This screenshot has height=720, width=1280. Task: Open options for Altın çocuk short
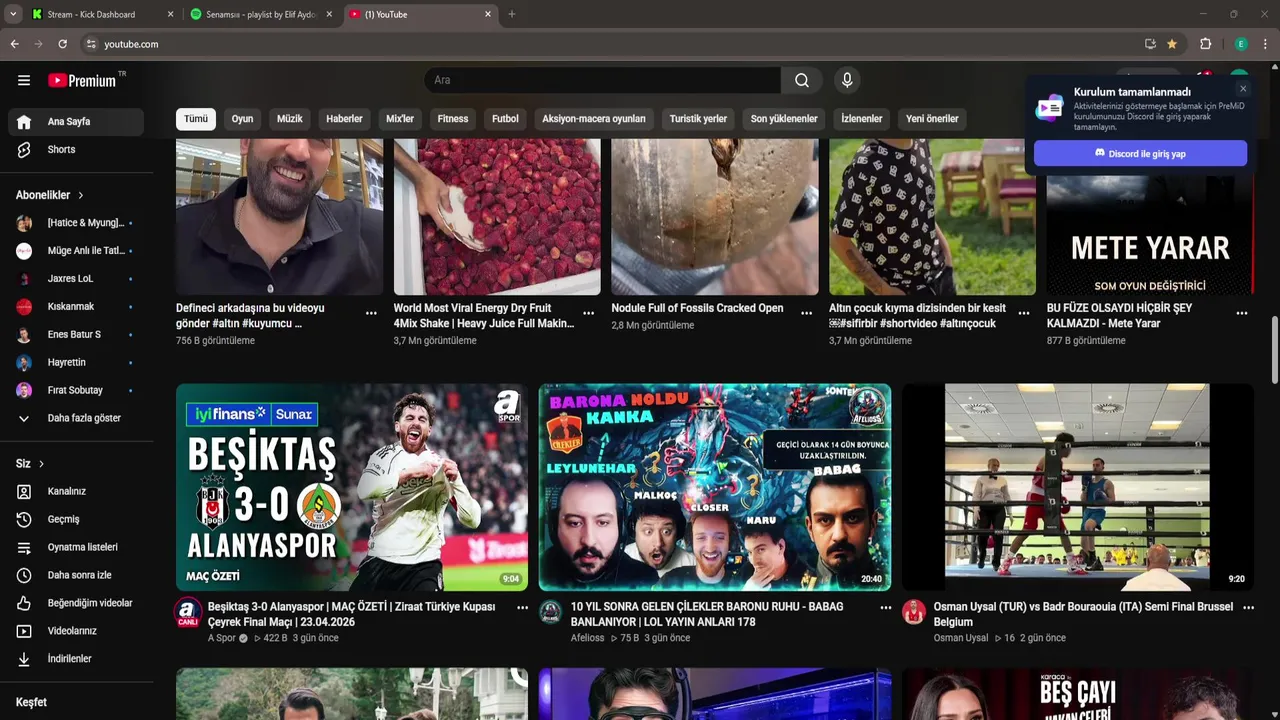(x=1024, y=313)
